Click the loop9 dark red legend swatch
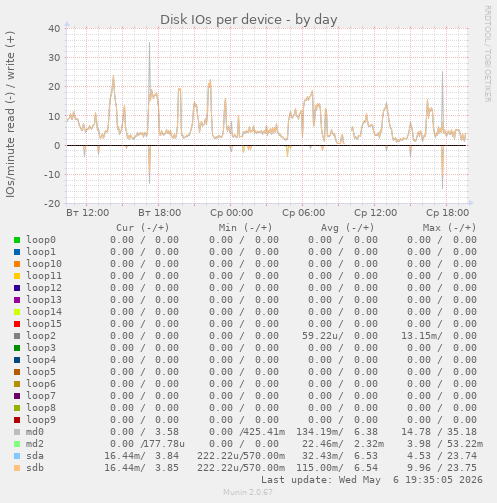This screenshot has width=497, height=503. click(17, 420)
